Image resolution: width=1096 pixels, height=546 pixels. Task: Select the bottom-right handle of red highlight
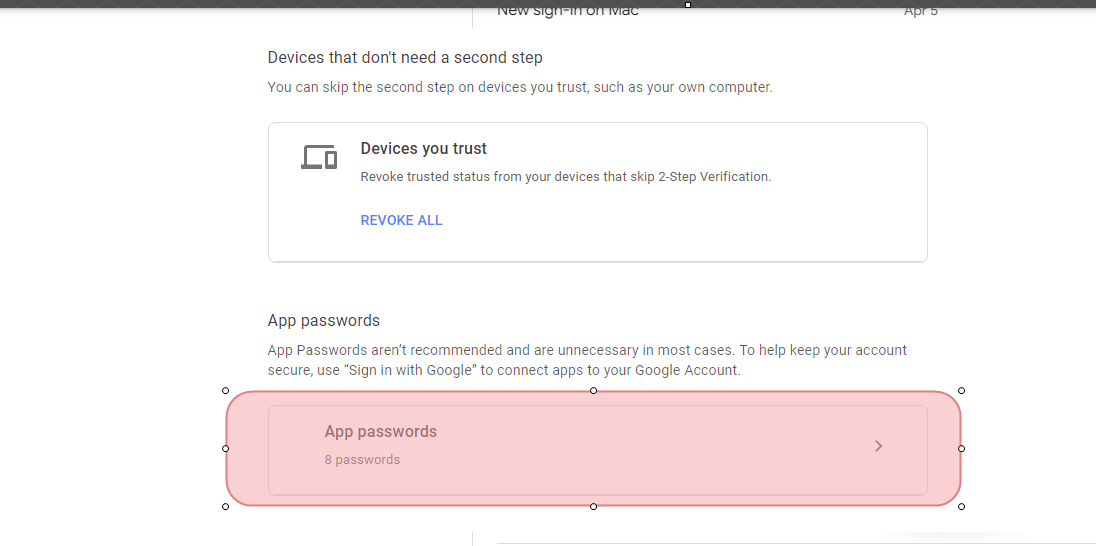tap(961, 506)
